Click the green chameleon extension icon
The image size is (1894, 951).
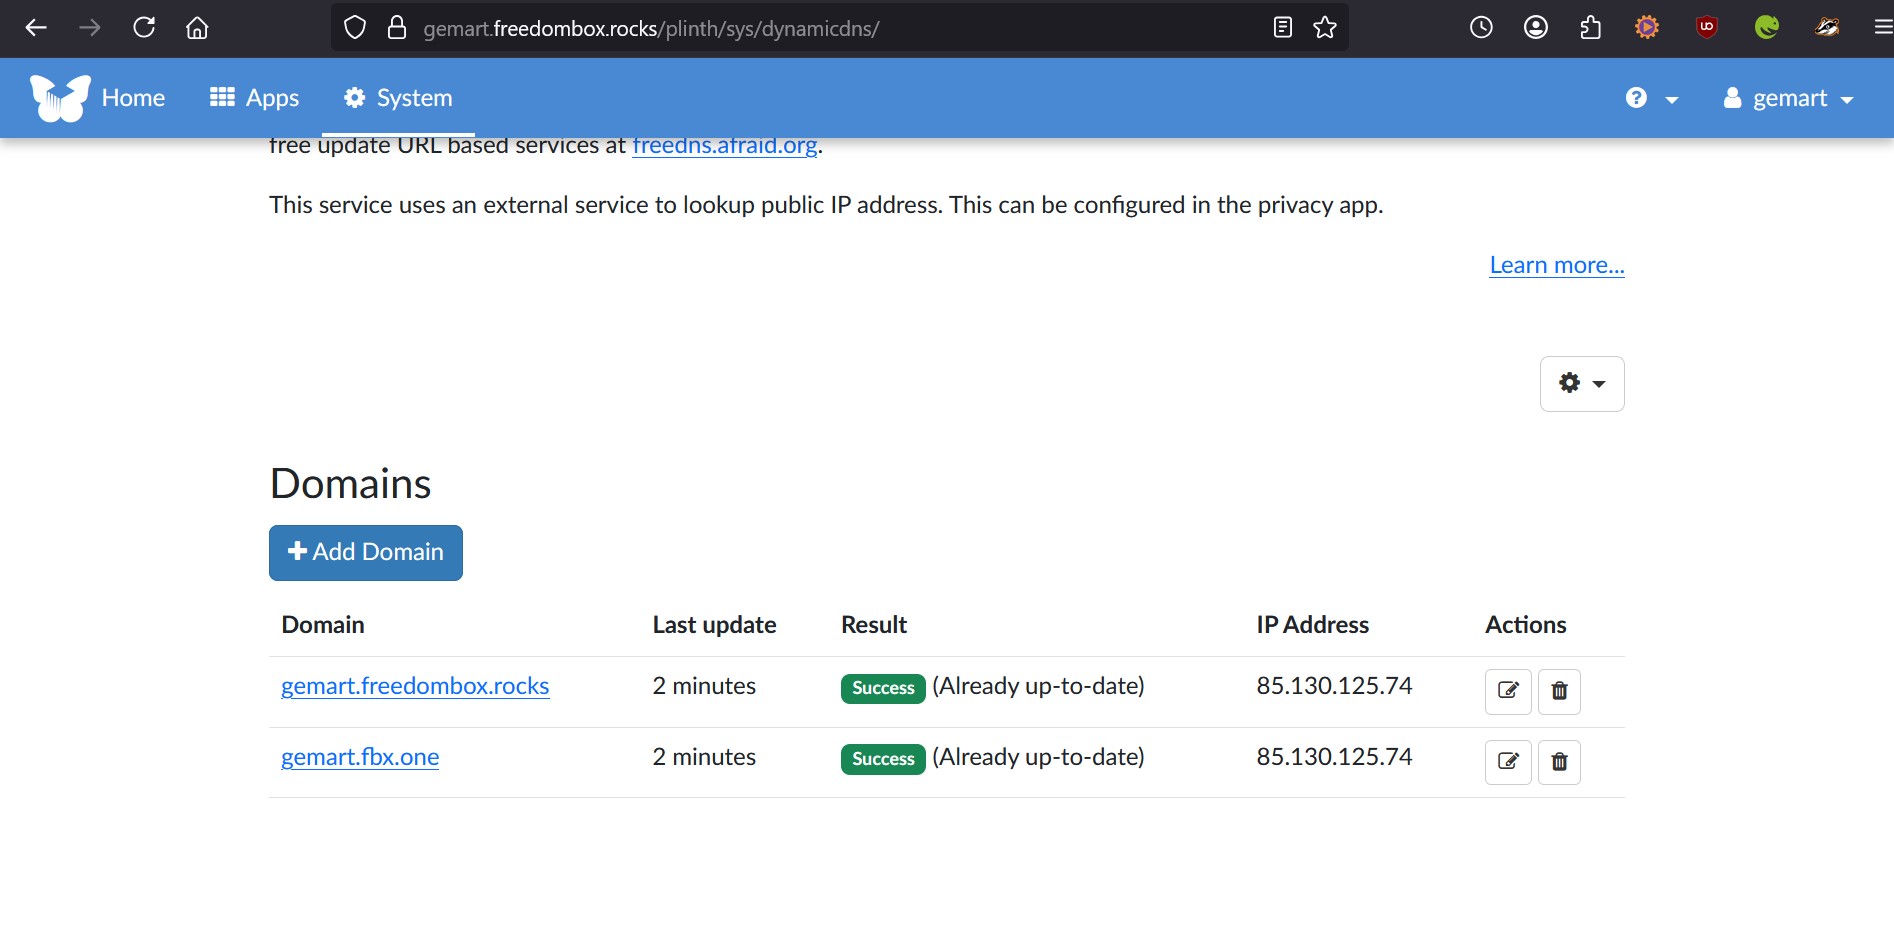[x=1767, y=28]
